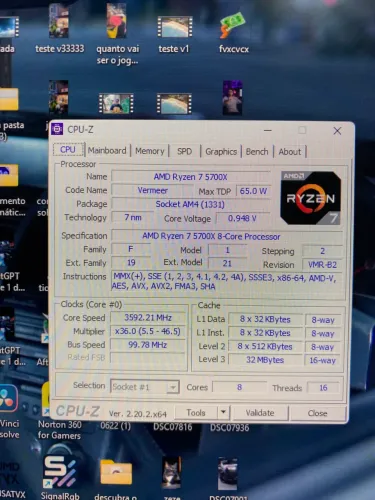Click the Cores count field showing 8
The height and width of the screenshot is (500, 375).
pyautogui.click(x=239, y=387)
